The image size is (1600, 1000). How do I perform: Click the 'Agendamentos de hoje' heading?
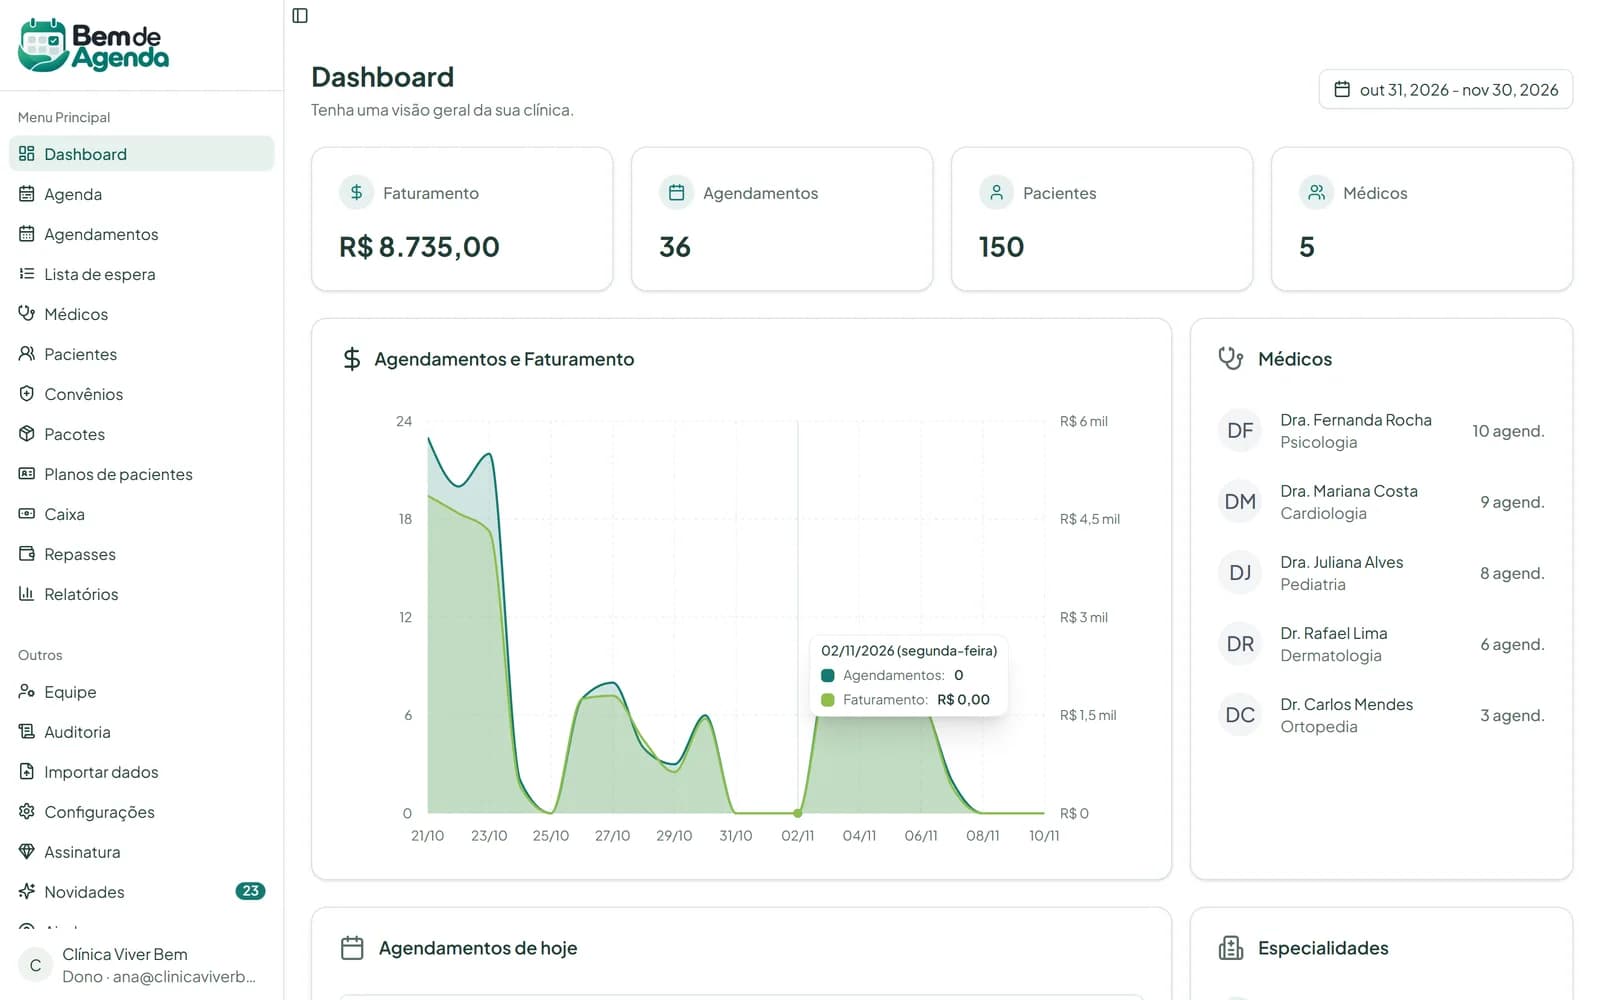[478, 948]
